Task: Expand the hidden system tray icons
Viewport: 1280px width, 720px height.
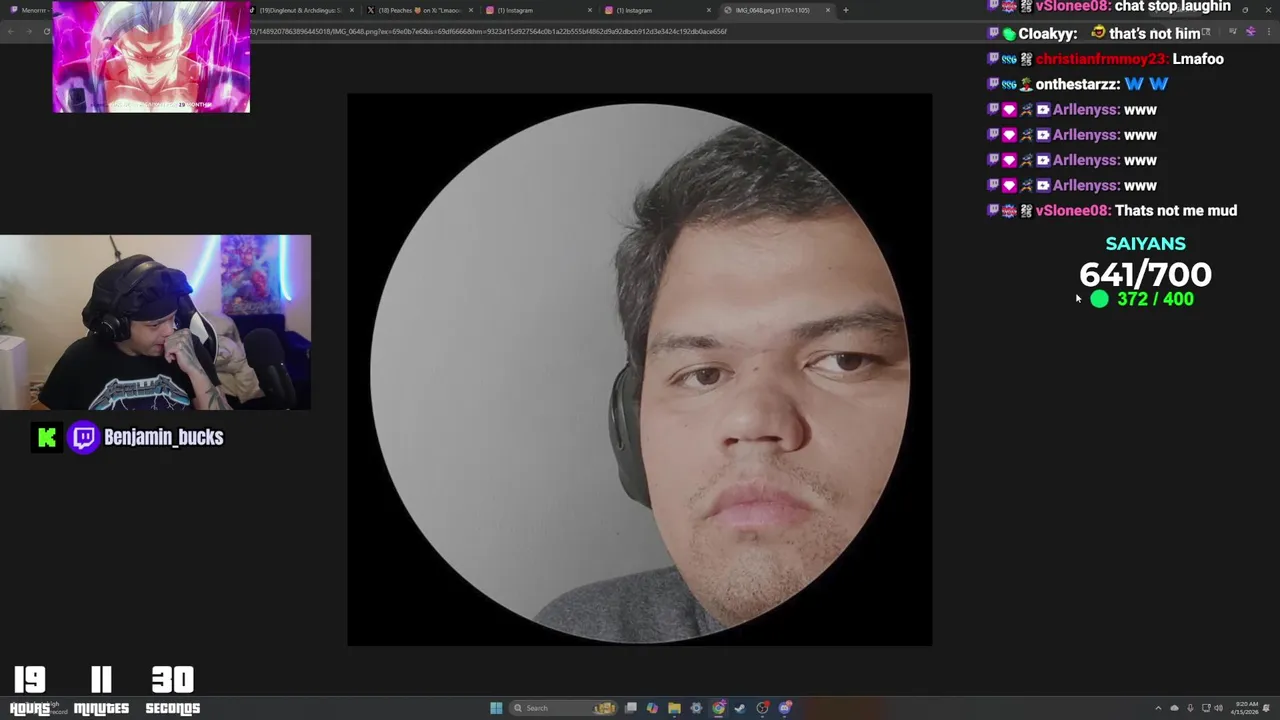Action: [1159, 708]
